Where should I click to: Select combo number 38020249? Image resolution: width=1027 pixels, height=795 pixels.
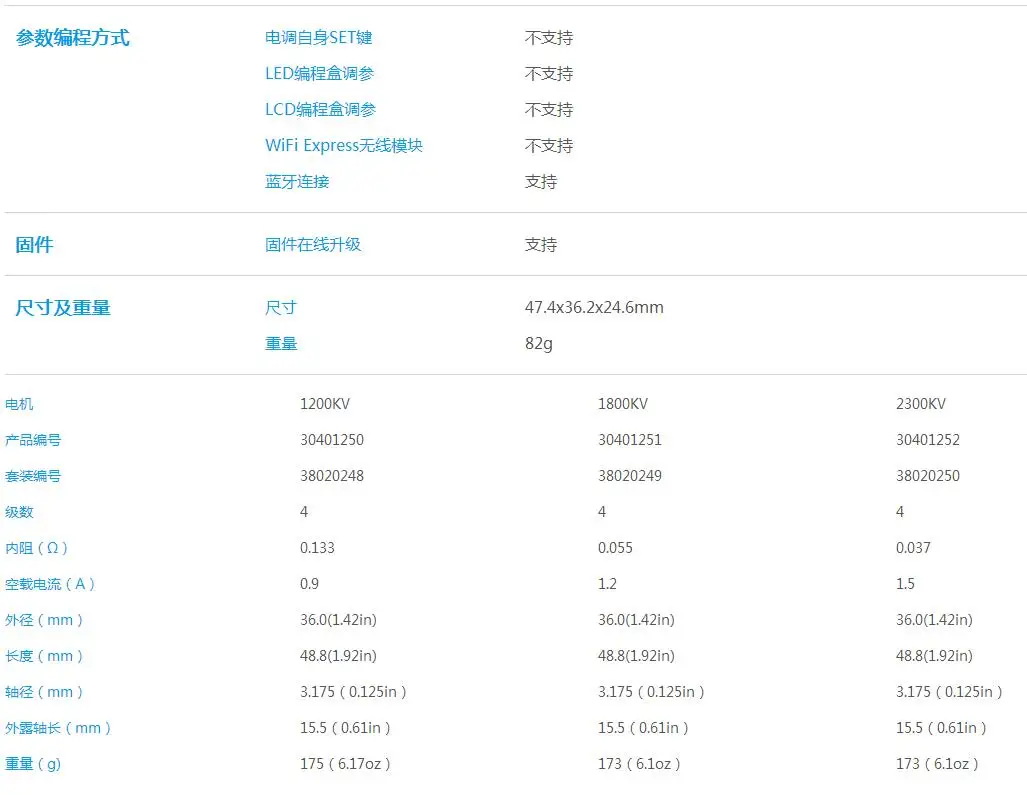point(630,476)
